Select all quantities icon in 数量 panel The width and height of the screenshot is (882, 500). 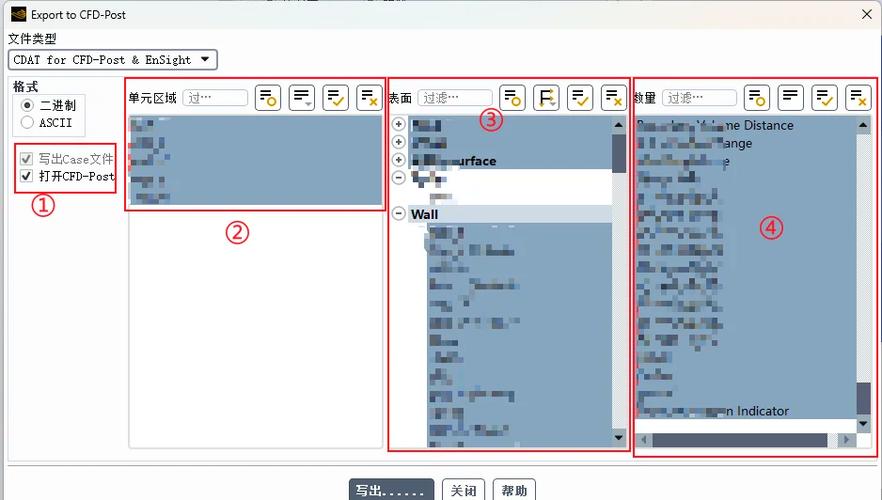[825, 98]
